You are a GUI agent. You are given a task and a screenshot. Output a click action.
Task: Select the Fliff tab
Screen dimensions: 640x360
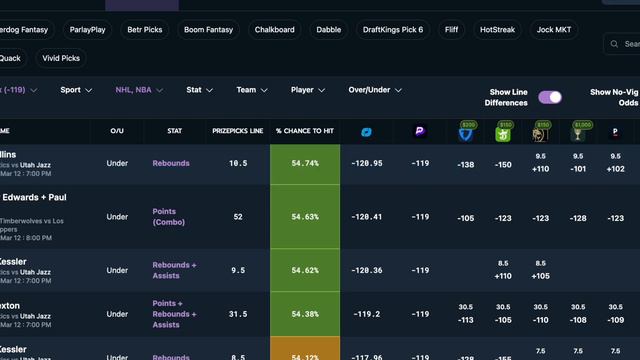tap(451, 30)
